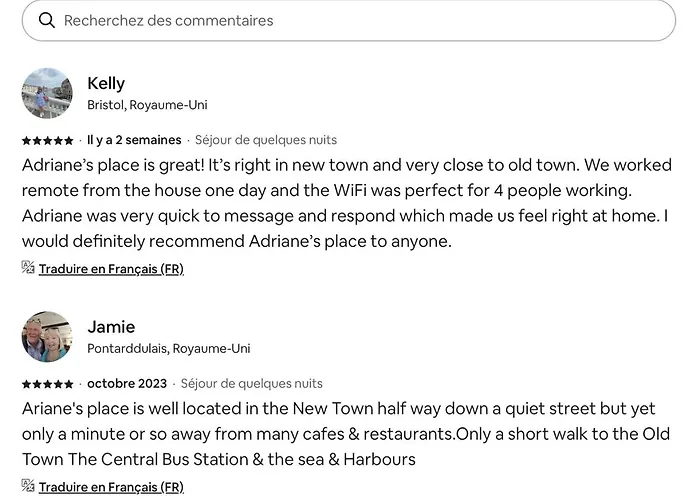Click translate icon under Kelly's review
The image size is (700, 500).
tap(29, 268)
